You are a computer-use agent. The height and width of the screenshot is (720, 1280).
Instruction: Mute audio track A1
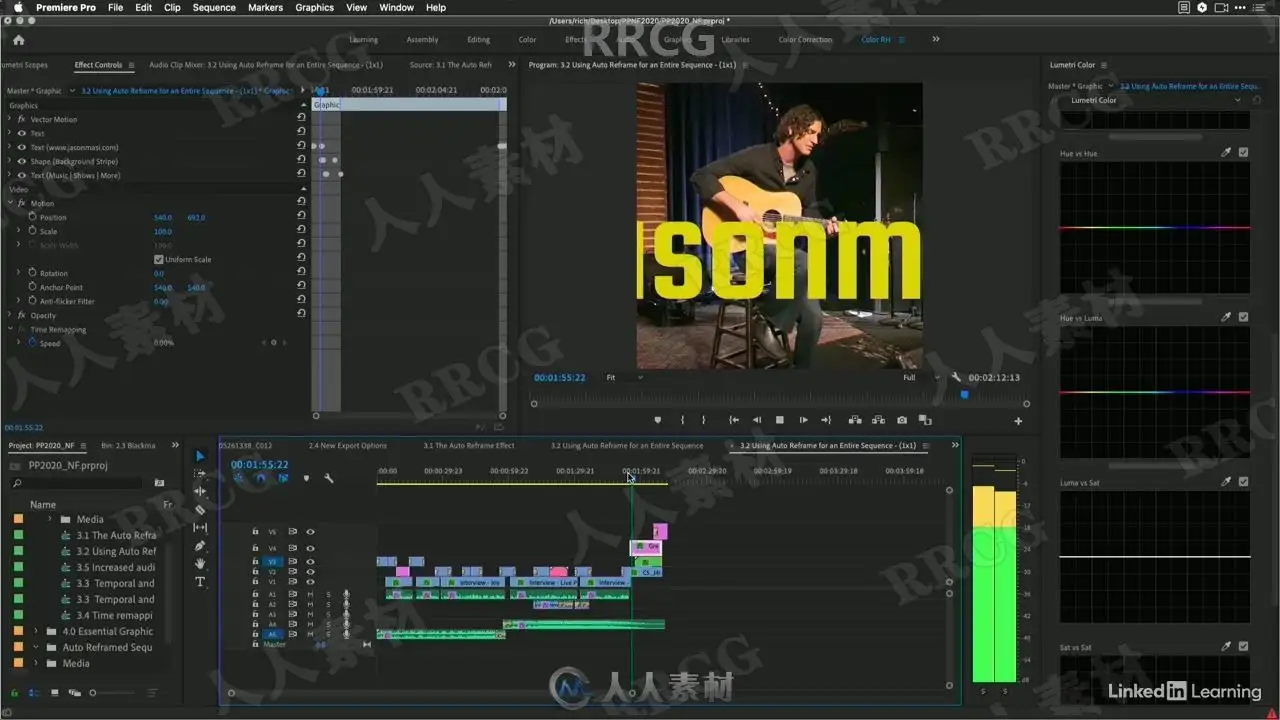[310, 594]
